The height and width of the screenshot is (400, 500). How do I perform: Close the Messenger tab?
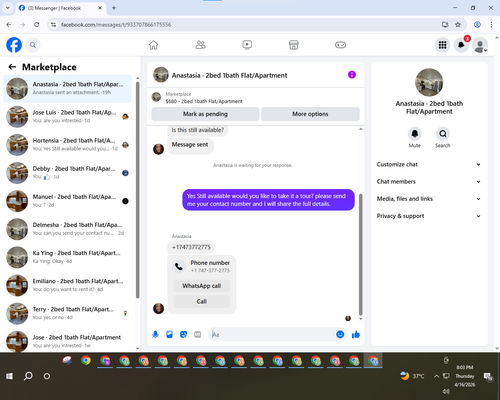[x=100, y=8]
